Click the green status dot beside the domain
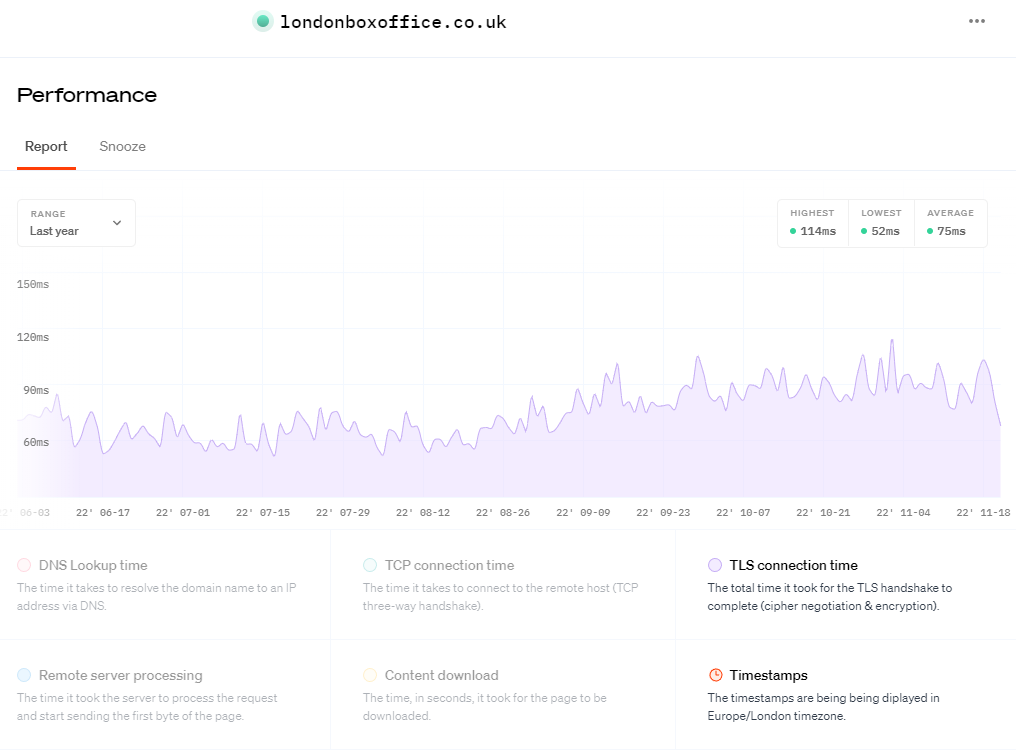The image size is (1016, 753). [x=263, y=21]
